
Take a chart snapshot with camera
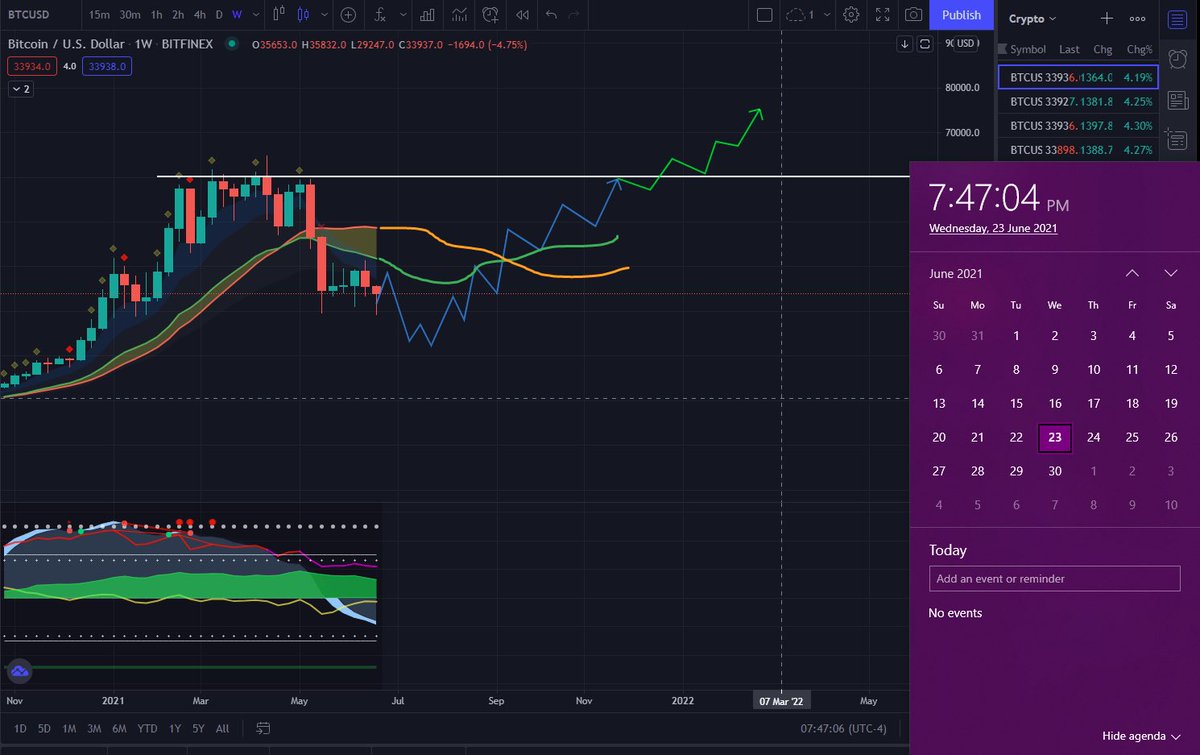click(x=913, y=15)
